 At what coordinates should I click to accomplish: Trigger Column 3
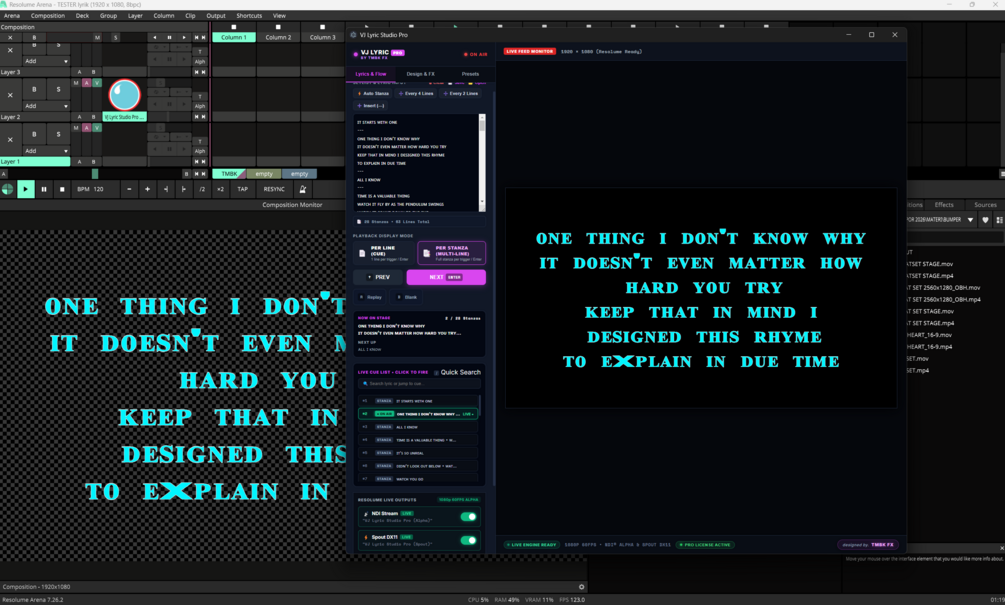click(322, 37)
